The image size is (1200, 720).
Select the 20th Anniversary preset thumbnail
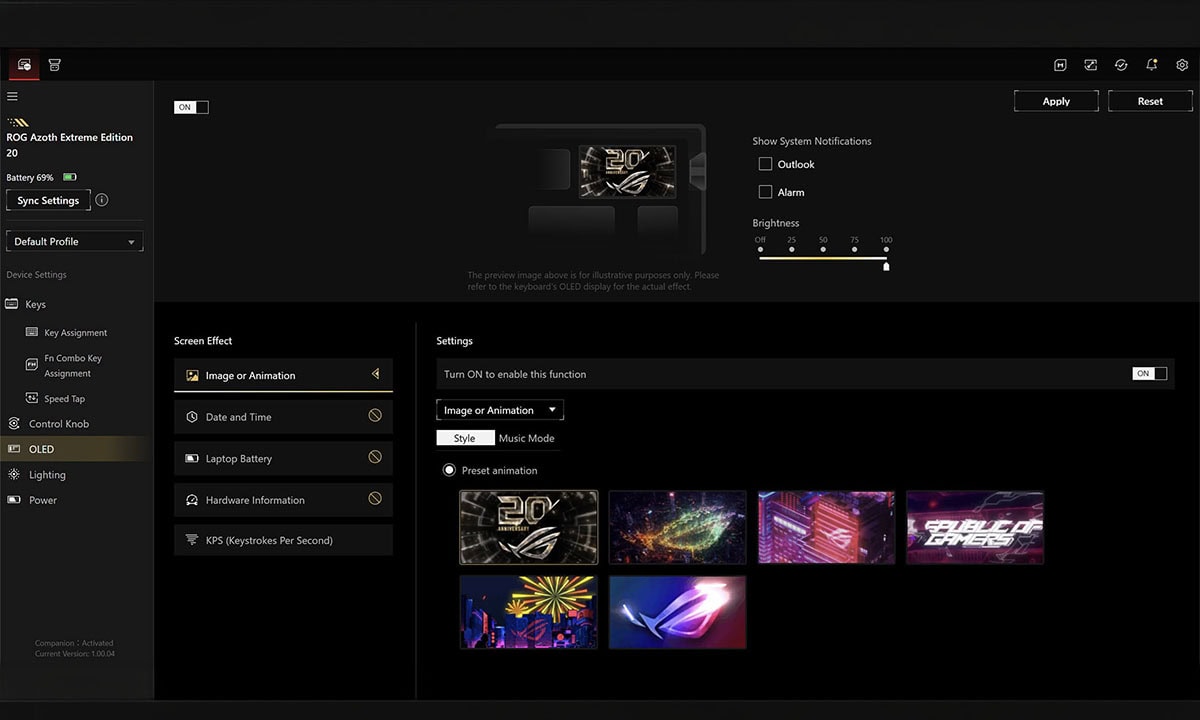[529, 527]
